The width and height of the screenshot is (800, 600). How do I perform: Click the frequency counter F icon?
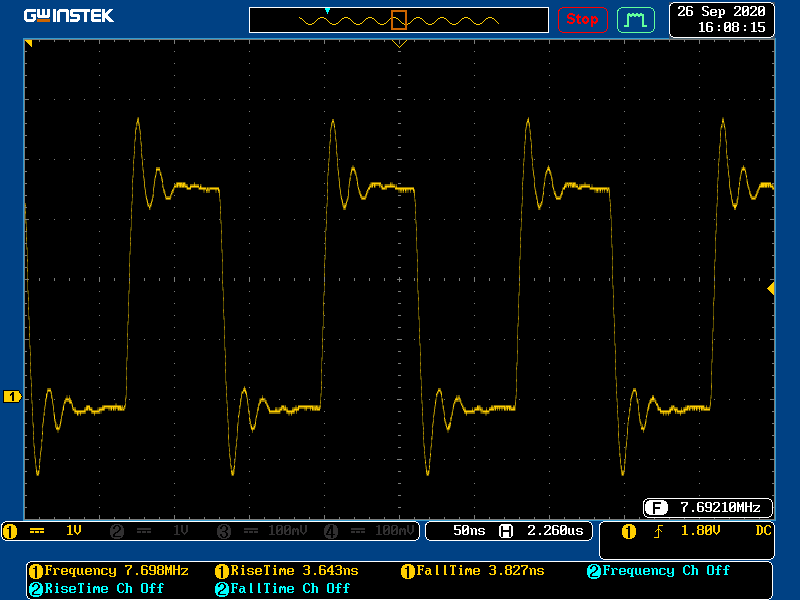(x=656, y=507)
